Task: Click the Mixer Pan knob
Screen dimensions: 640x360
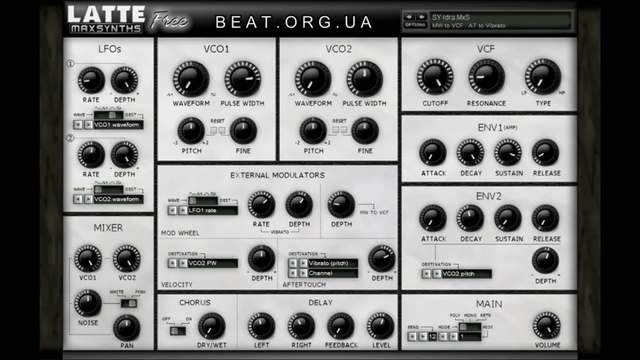Action: 127,328
